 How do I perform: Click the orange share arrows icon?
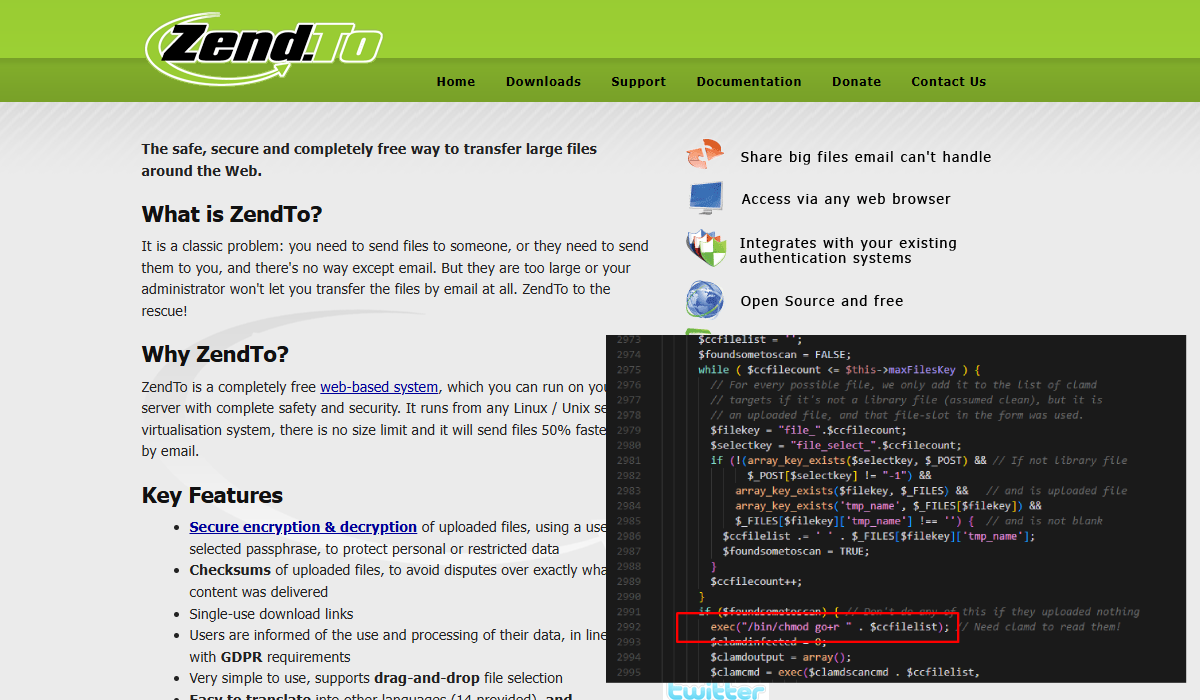(705, 156)
